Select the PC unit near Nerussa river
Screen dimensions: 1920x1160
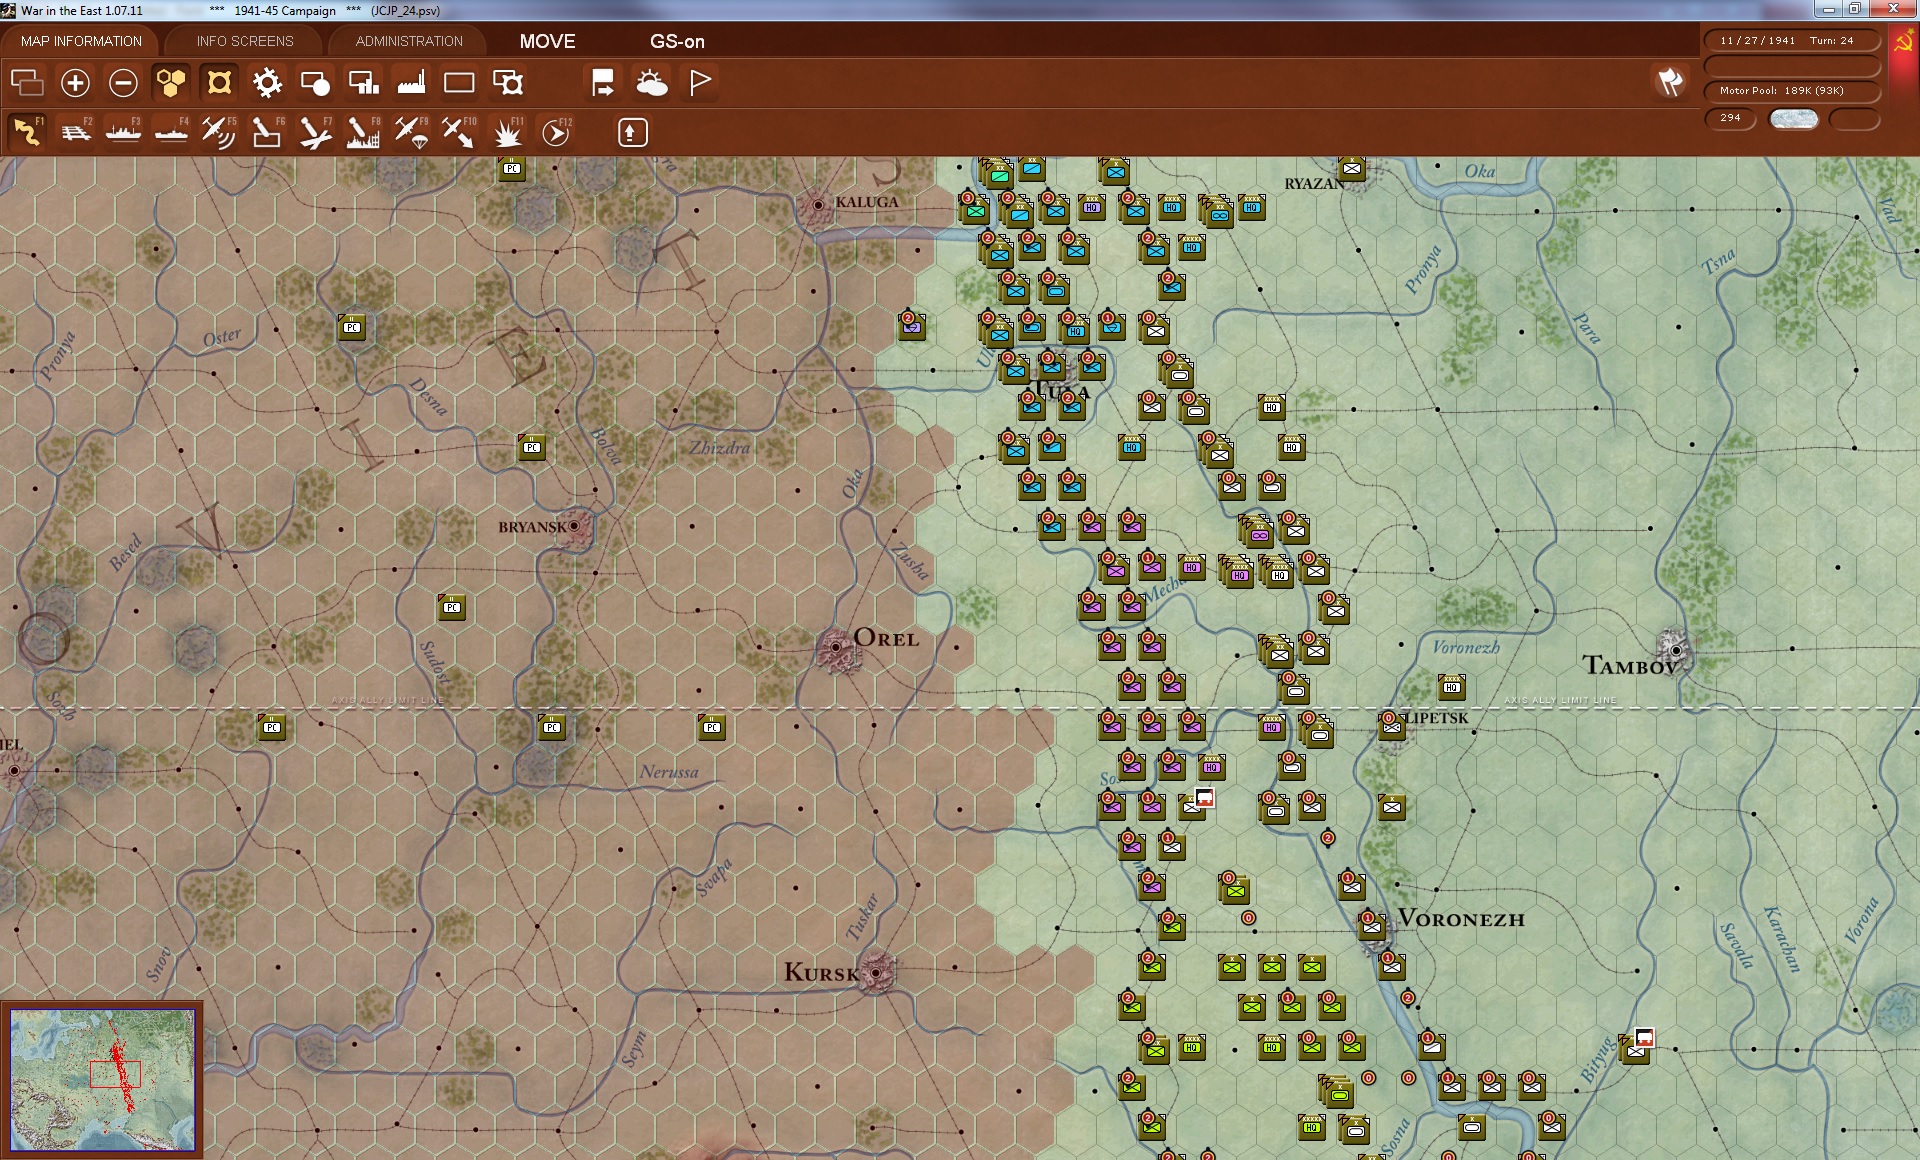pos(712,726)
